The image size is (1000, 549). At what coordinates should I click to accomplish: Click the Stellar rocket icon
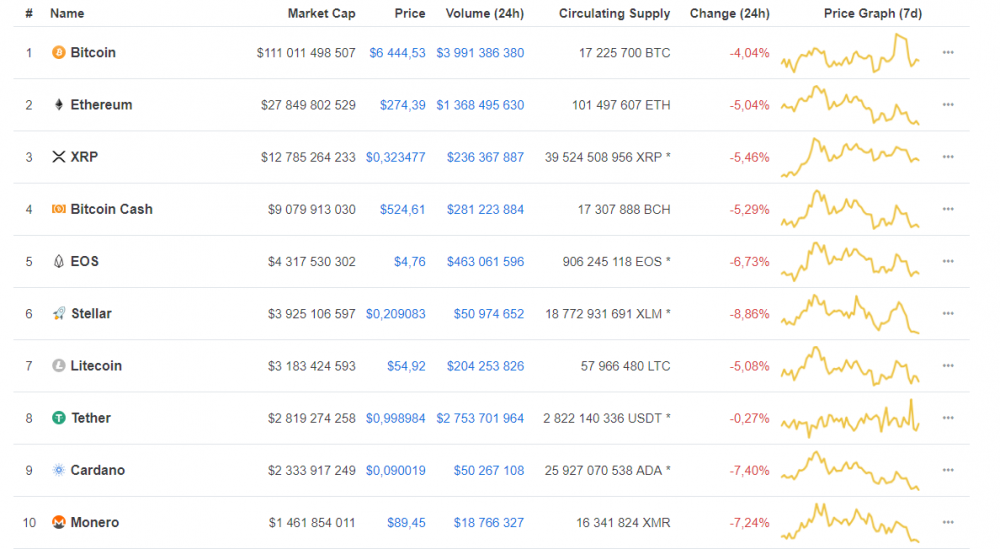coord(59,314)
